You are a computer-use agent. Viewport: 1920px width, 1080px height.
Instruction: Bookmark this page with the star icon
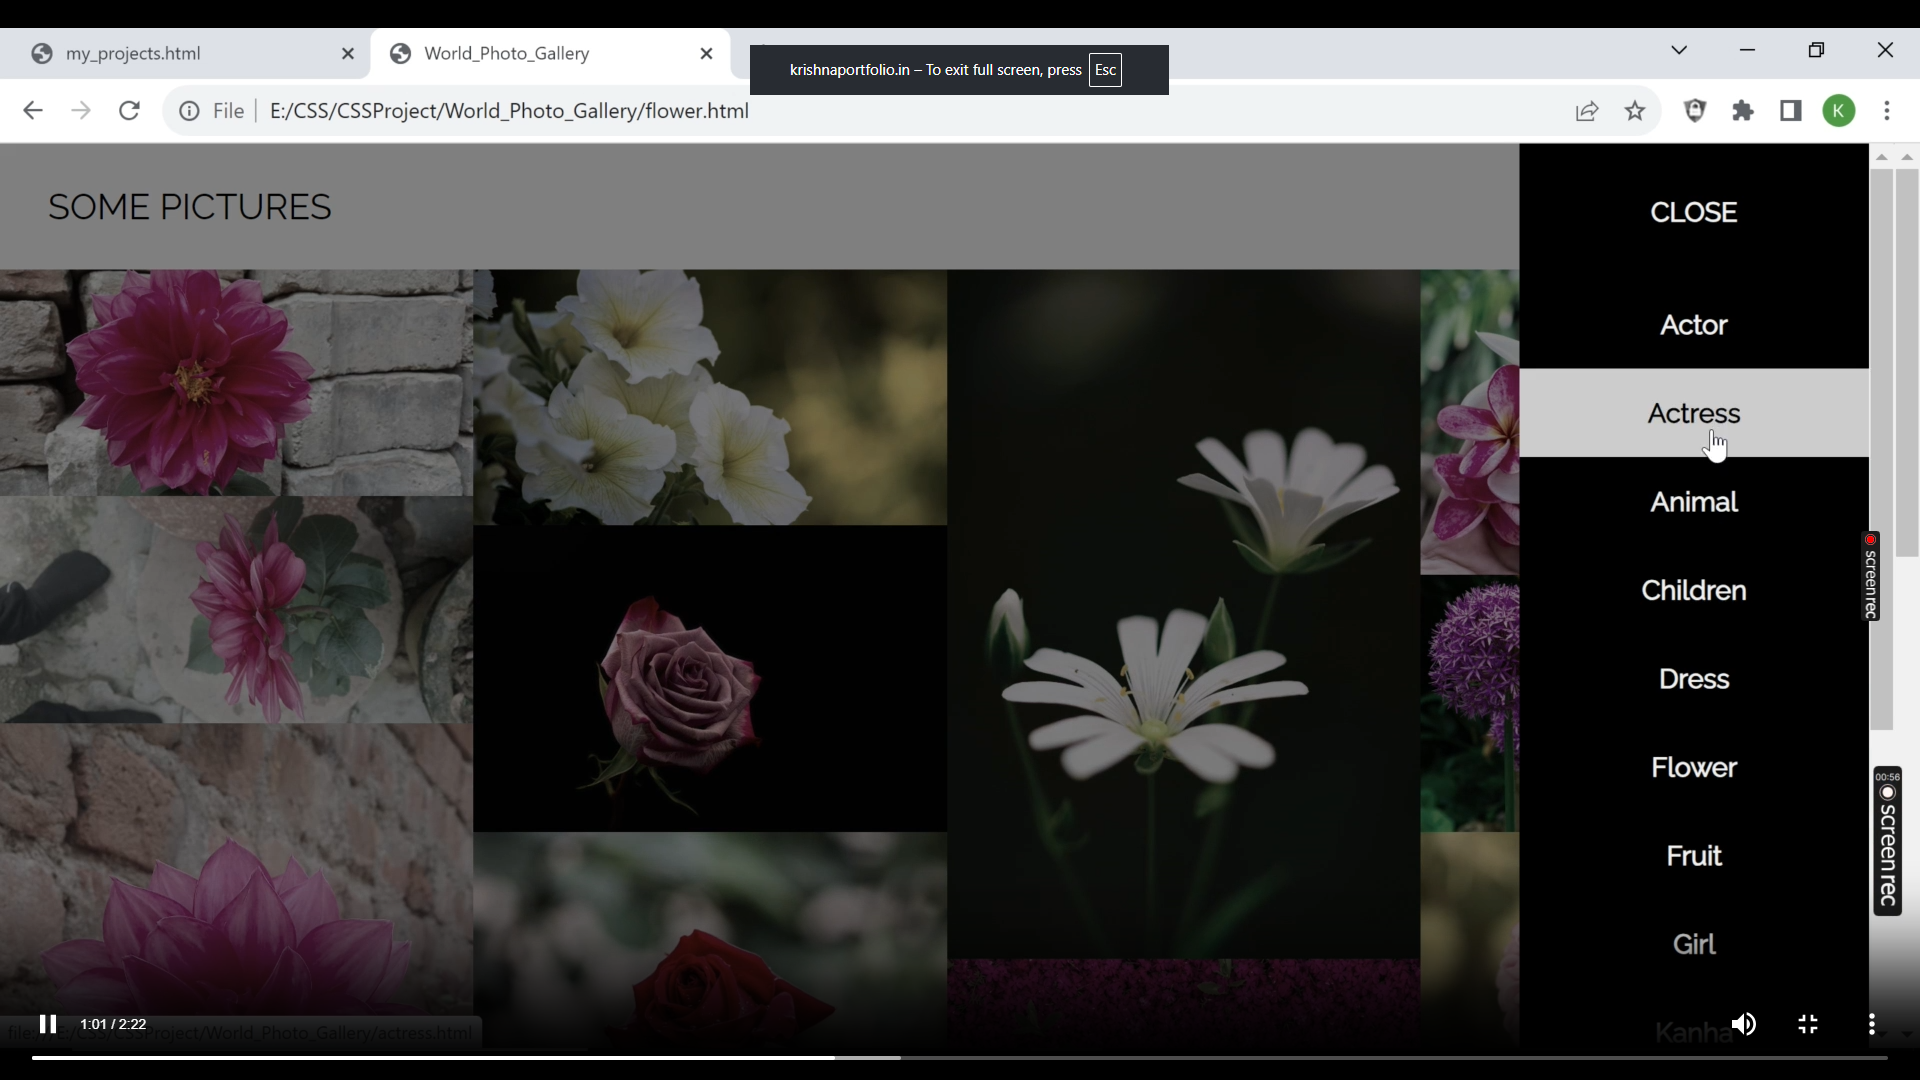click(x=1635, y=111)
